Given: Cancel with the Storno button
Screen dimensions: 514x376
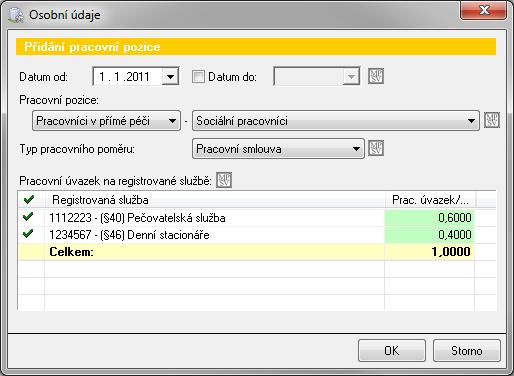Looking at the screenshot, I should point(467,351).
